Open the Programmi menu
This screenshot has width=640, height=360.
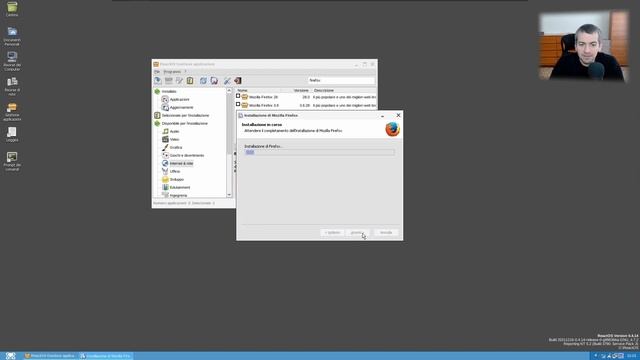pyautogui.click(x=172, y=72)
